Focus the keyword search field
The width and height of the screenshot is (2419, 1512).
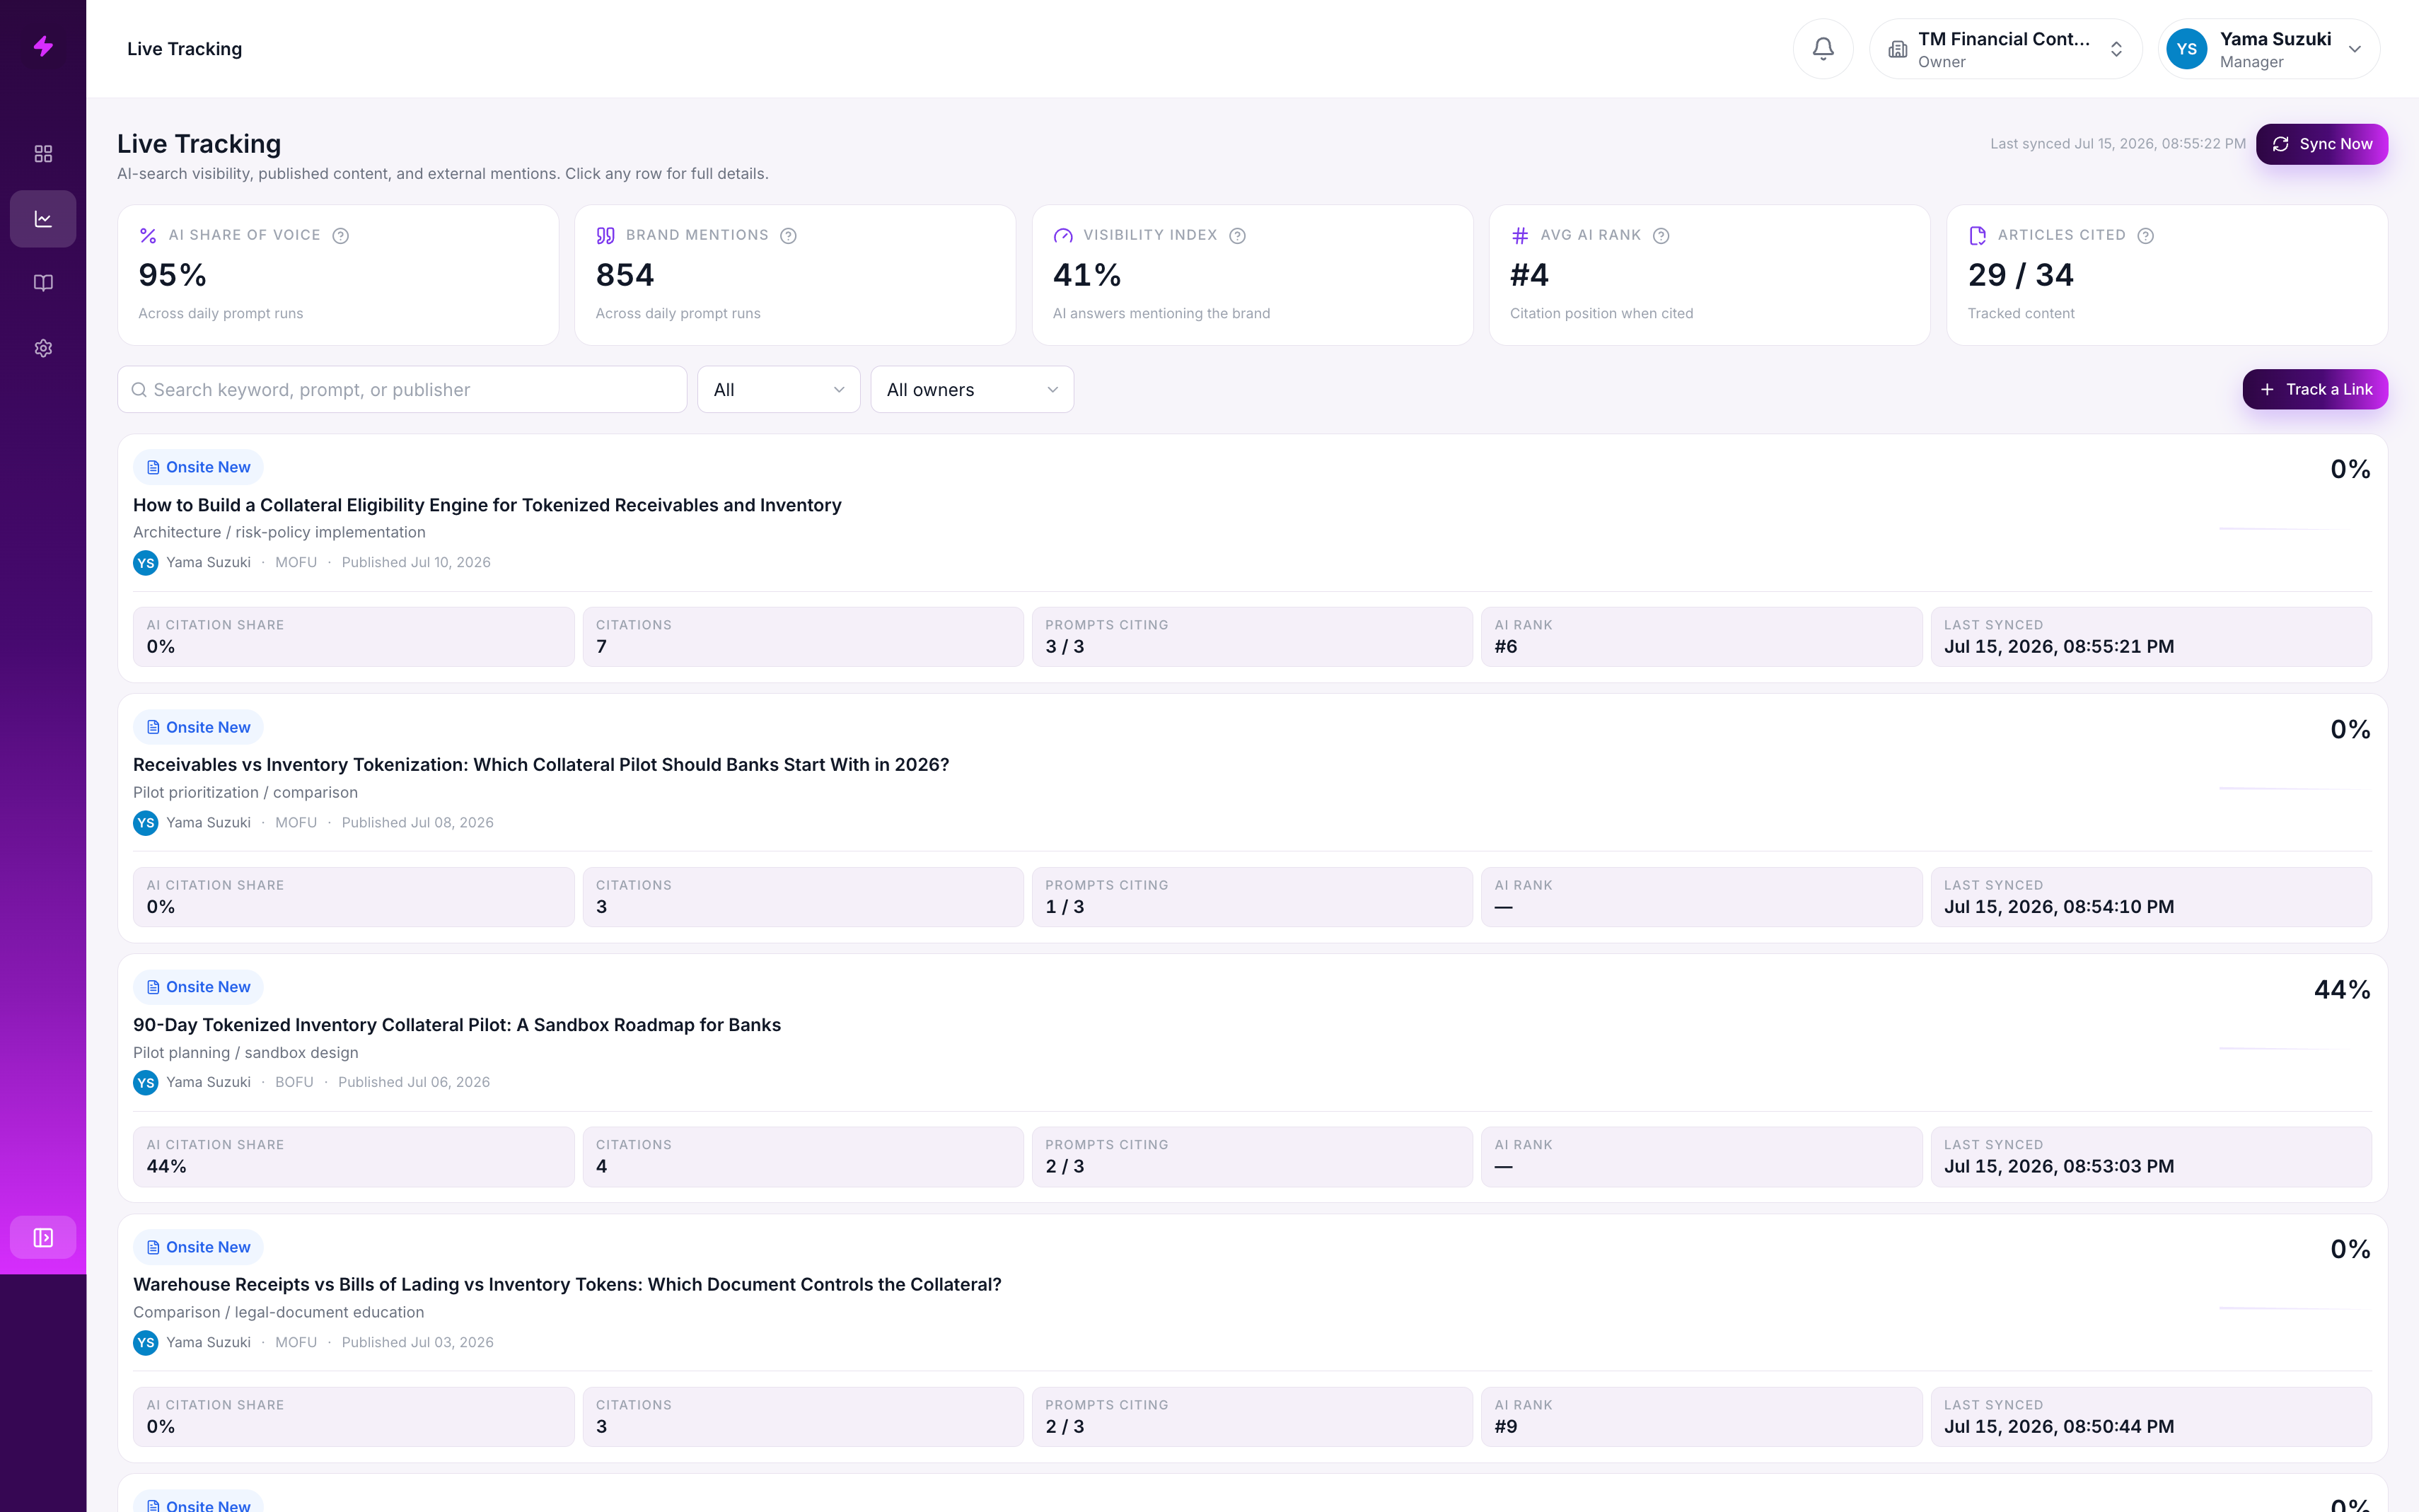point(402,390)
